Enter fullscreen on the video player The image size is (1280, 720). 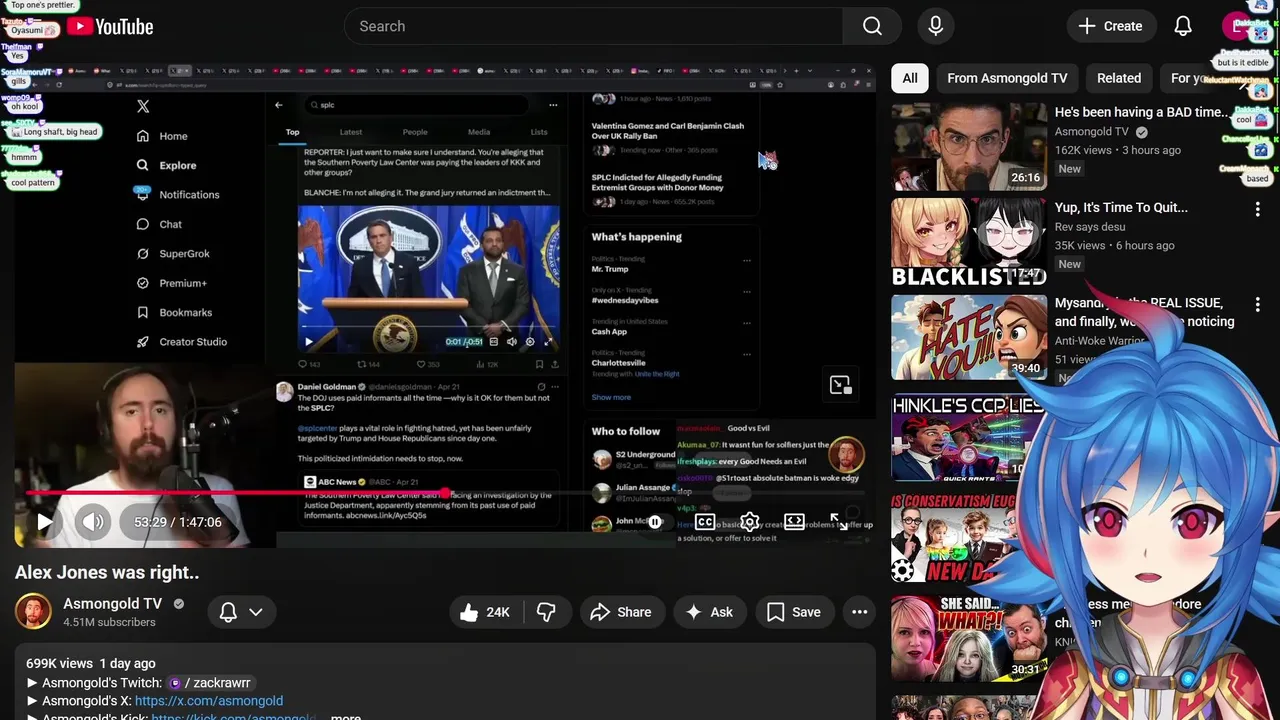(x=839, y=522)
